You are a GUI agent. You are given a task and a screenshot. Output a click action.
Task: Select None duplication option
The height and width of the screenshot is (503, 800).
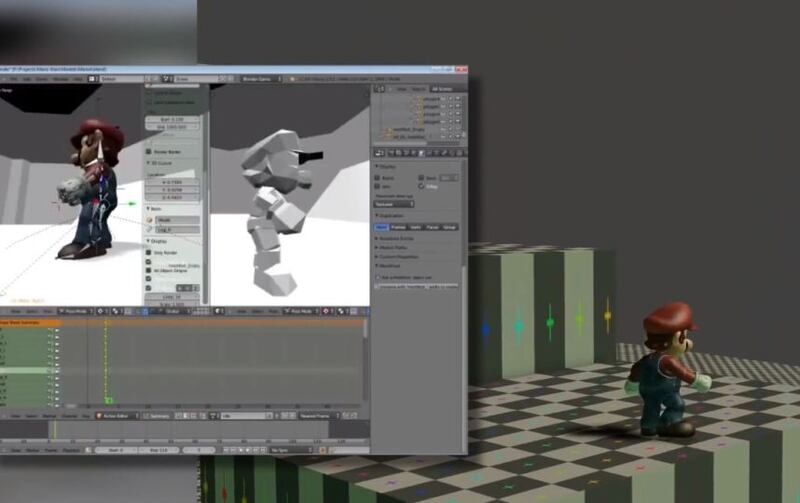(382, 227)
